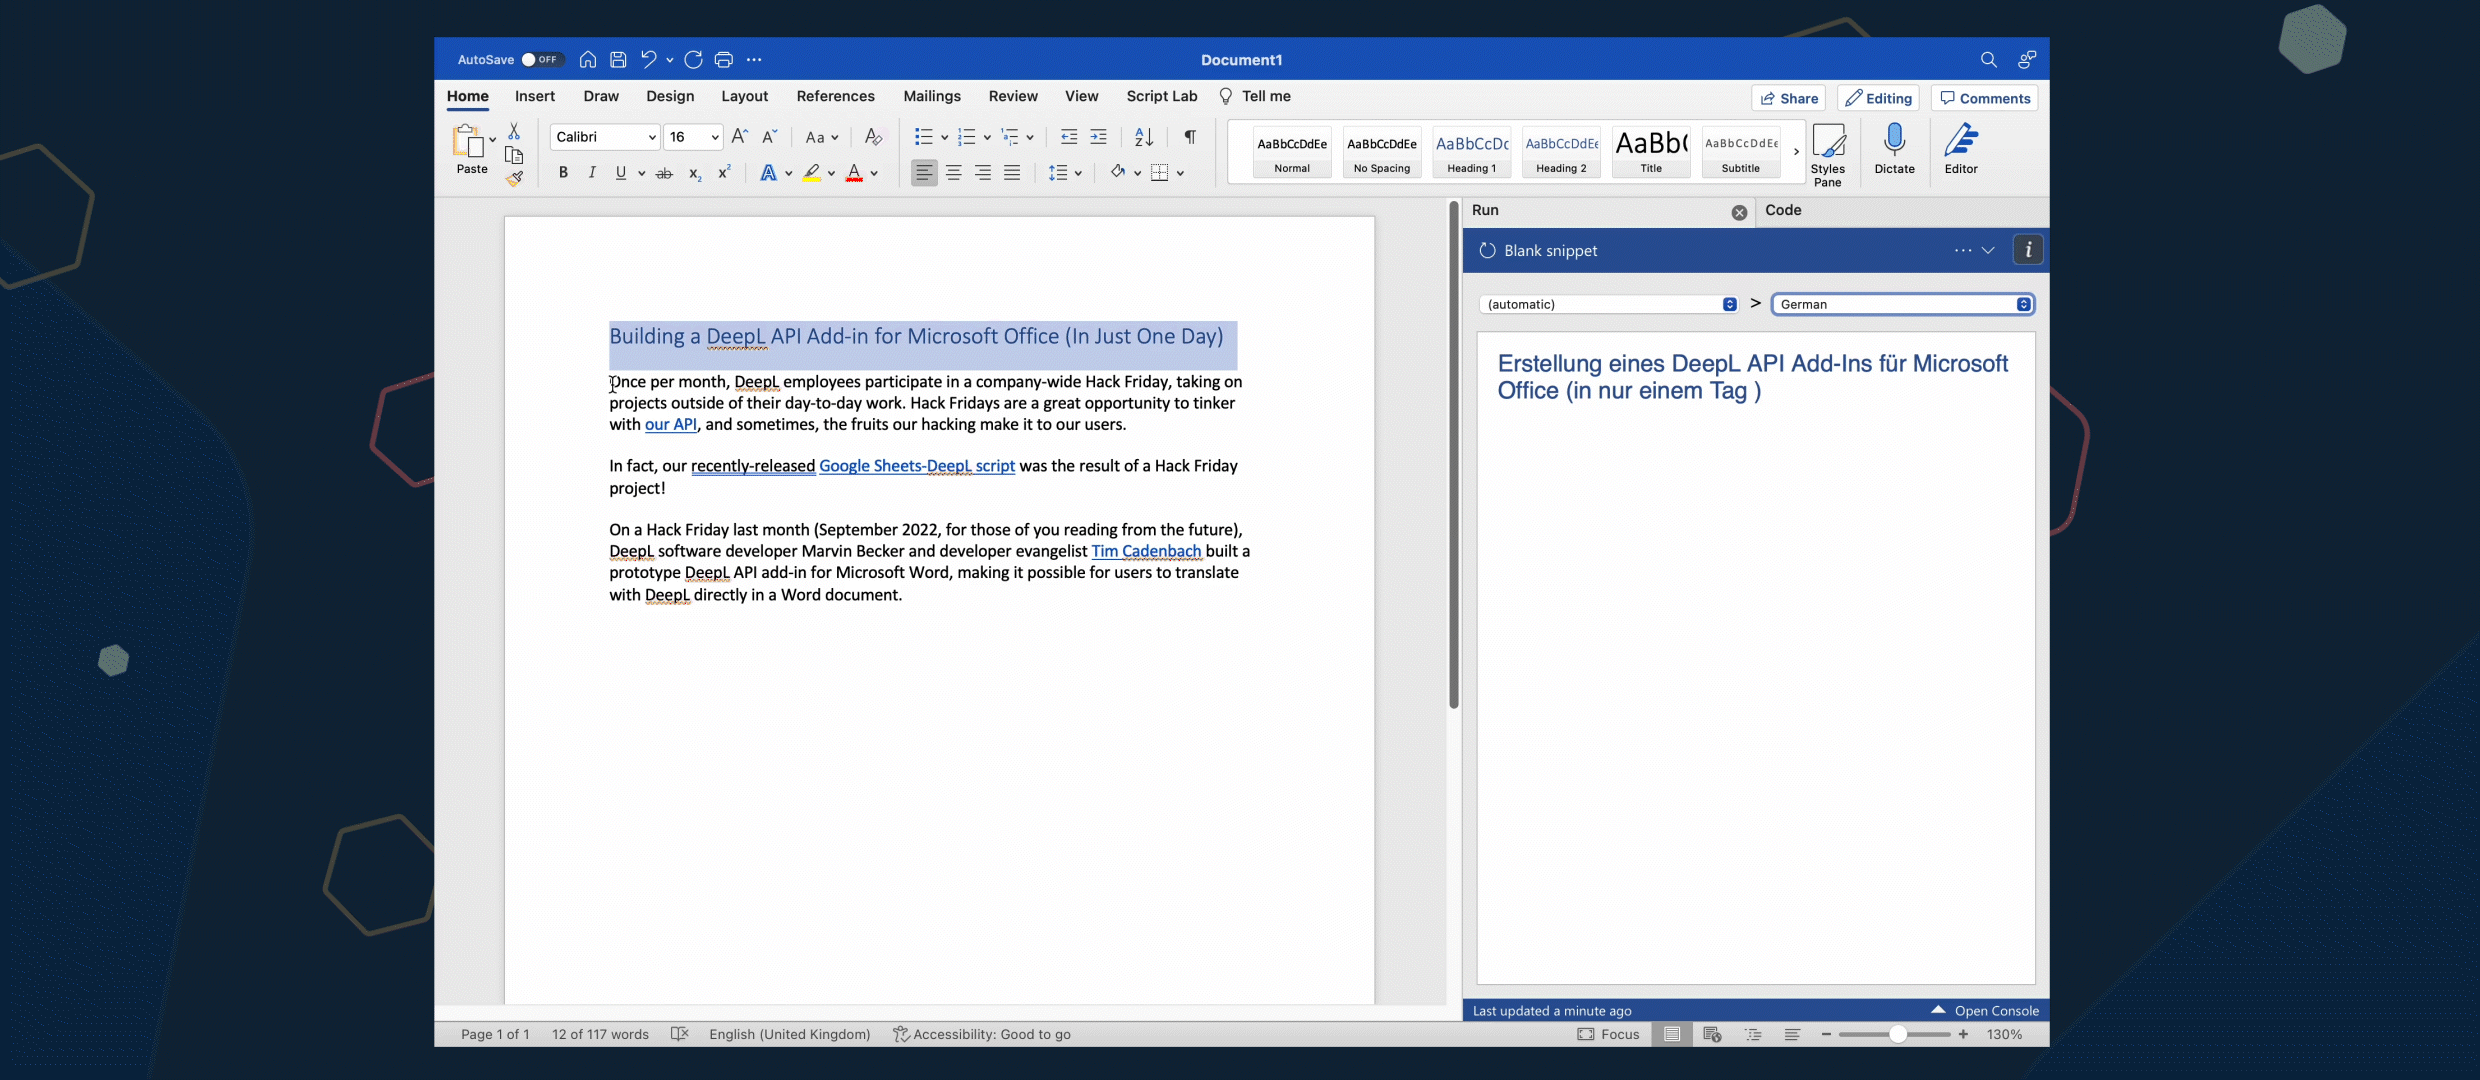Copy the selection using the copy icon
The width and height of the screenshot is (2480, 1080).
514,155
